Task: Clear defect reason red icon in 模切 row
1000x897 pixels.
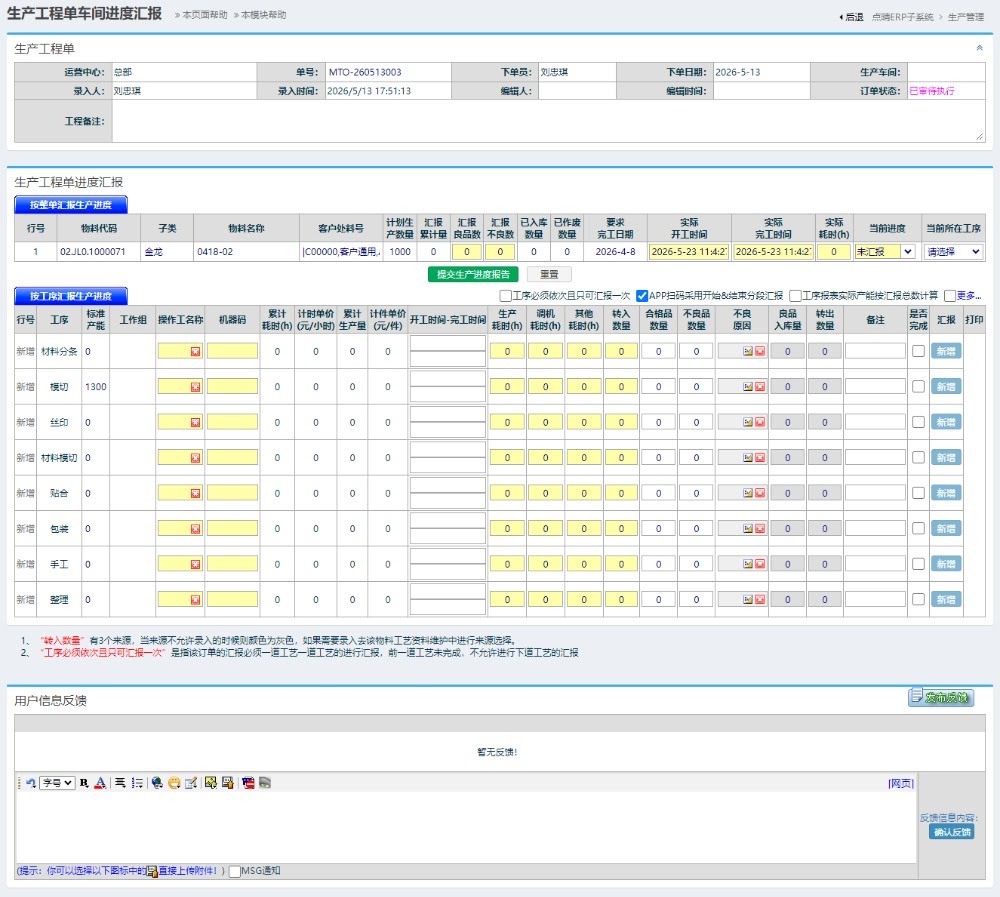Action: 760,387
